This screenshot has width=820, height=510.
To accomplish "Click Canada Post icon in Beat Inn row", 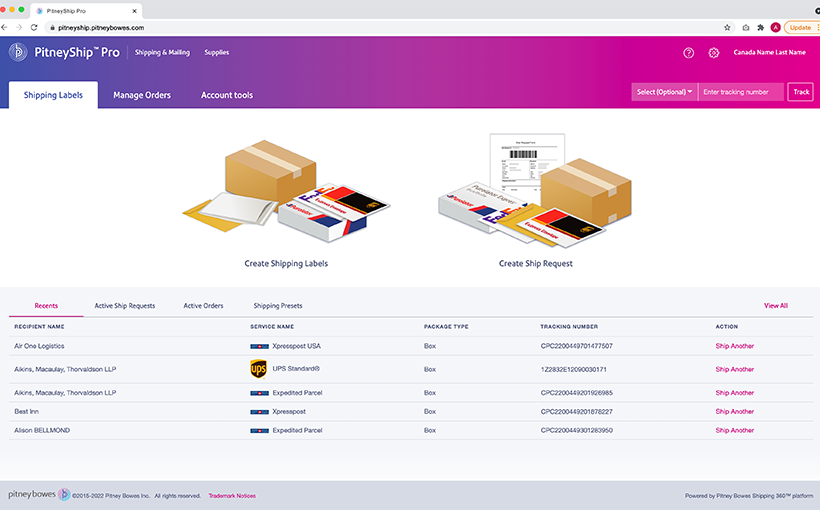I will pos(259,412).
